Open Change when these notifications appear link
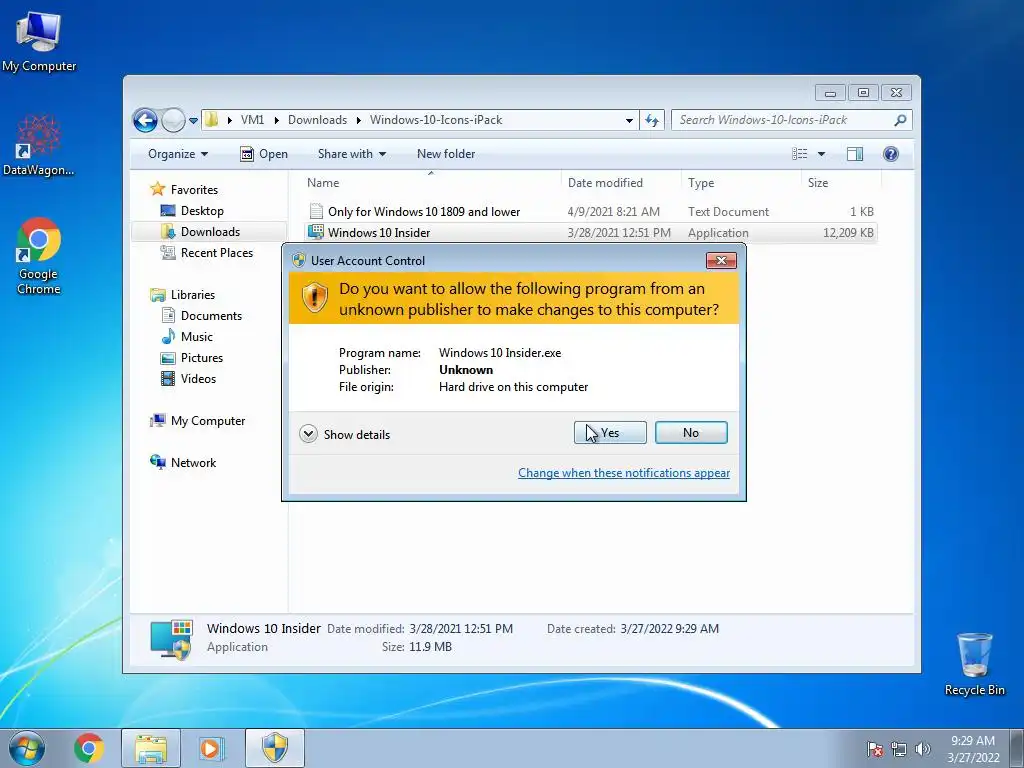The width and height of the screenshot is (1024, 768). (x=624, y=473)
